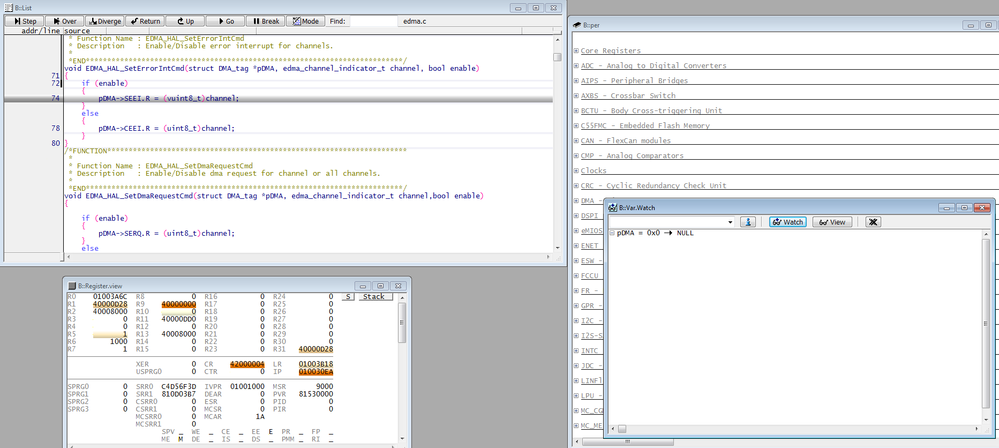
Task: Close the B::Var.Watch window
Action: (x=982, y=208)
